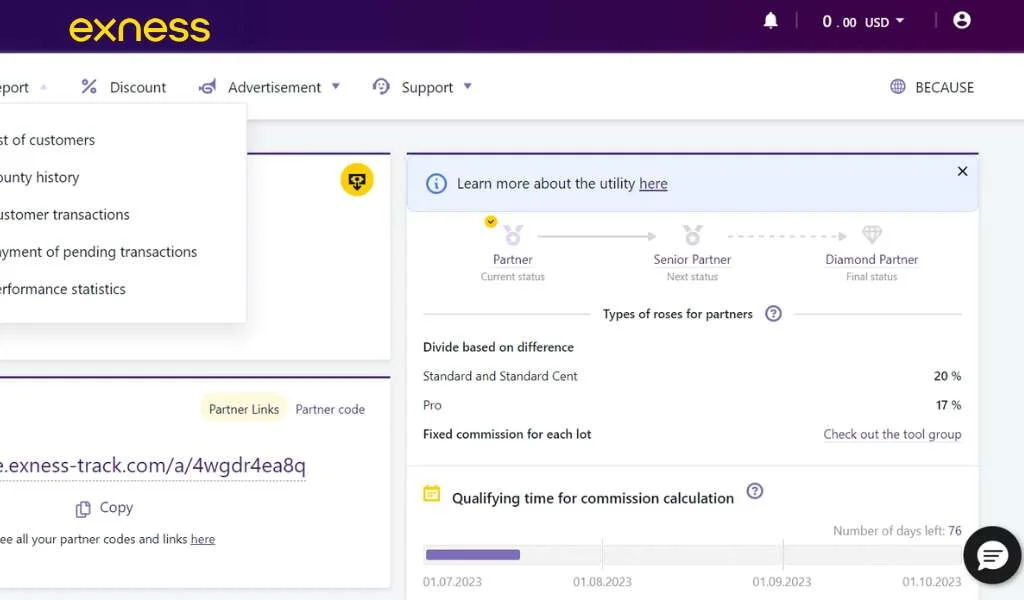1024x600 pixels.
Task: Open the user profile account icon
Action: pos(962,21)
